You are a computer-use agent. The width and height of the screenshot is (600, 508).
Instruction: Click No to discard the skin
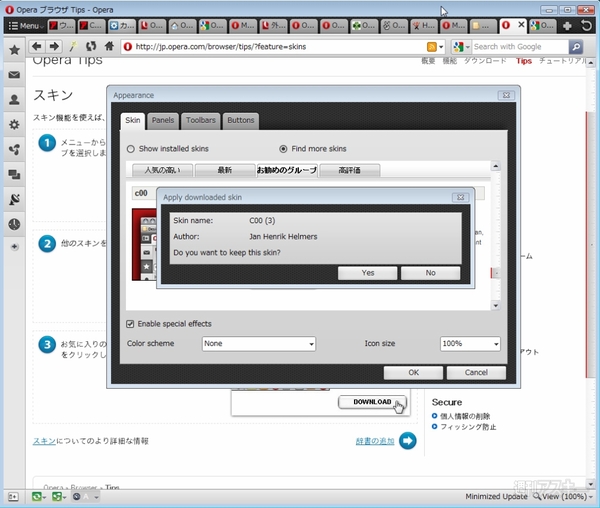[x=430, y=273]
